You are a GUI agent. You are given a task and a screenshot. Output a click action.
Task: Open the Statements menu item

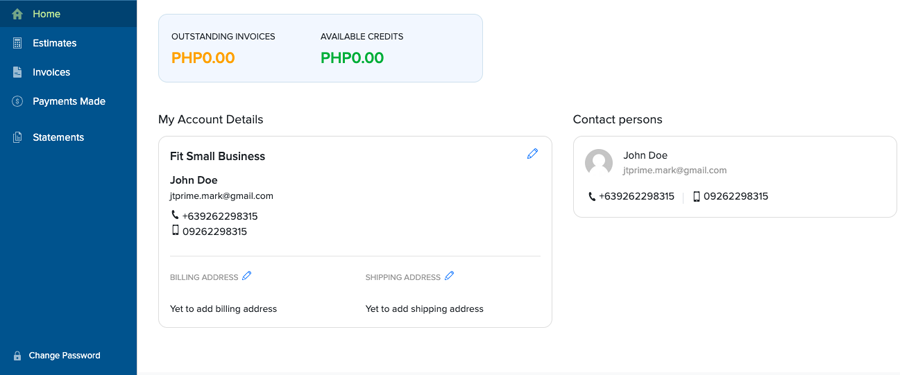58,137
